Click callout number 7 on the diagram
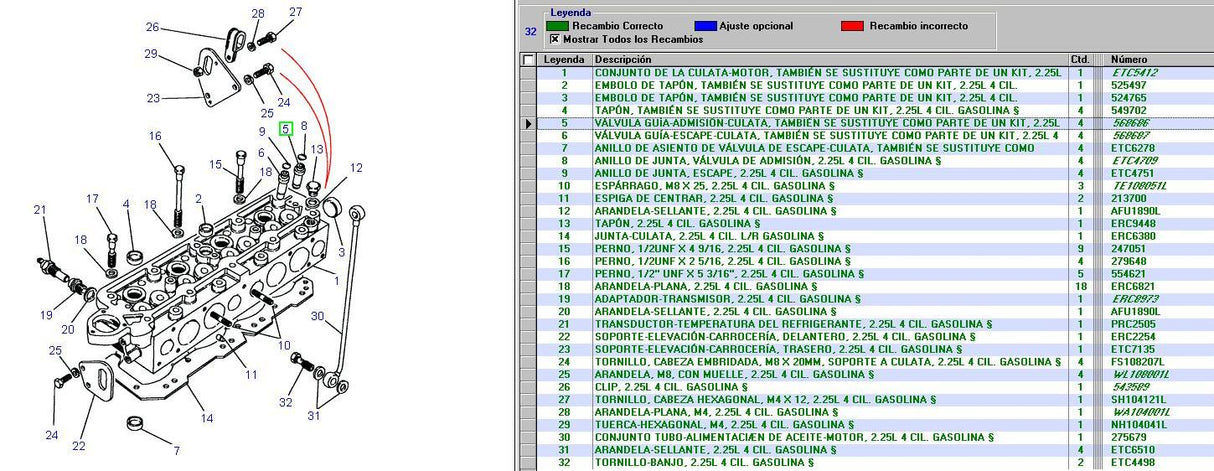 coord(176,450)
